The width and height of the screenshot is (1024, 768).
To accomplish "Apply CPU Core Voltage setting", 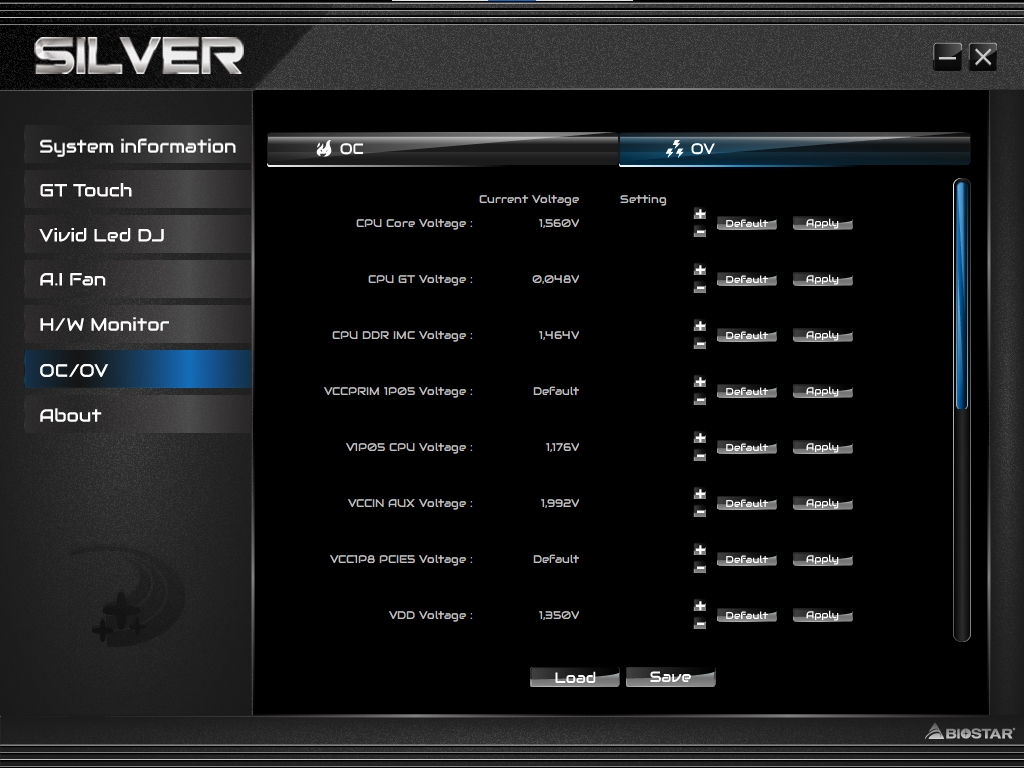I will [x=822, y=223].
